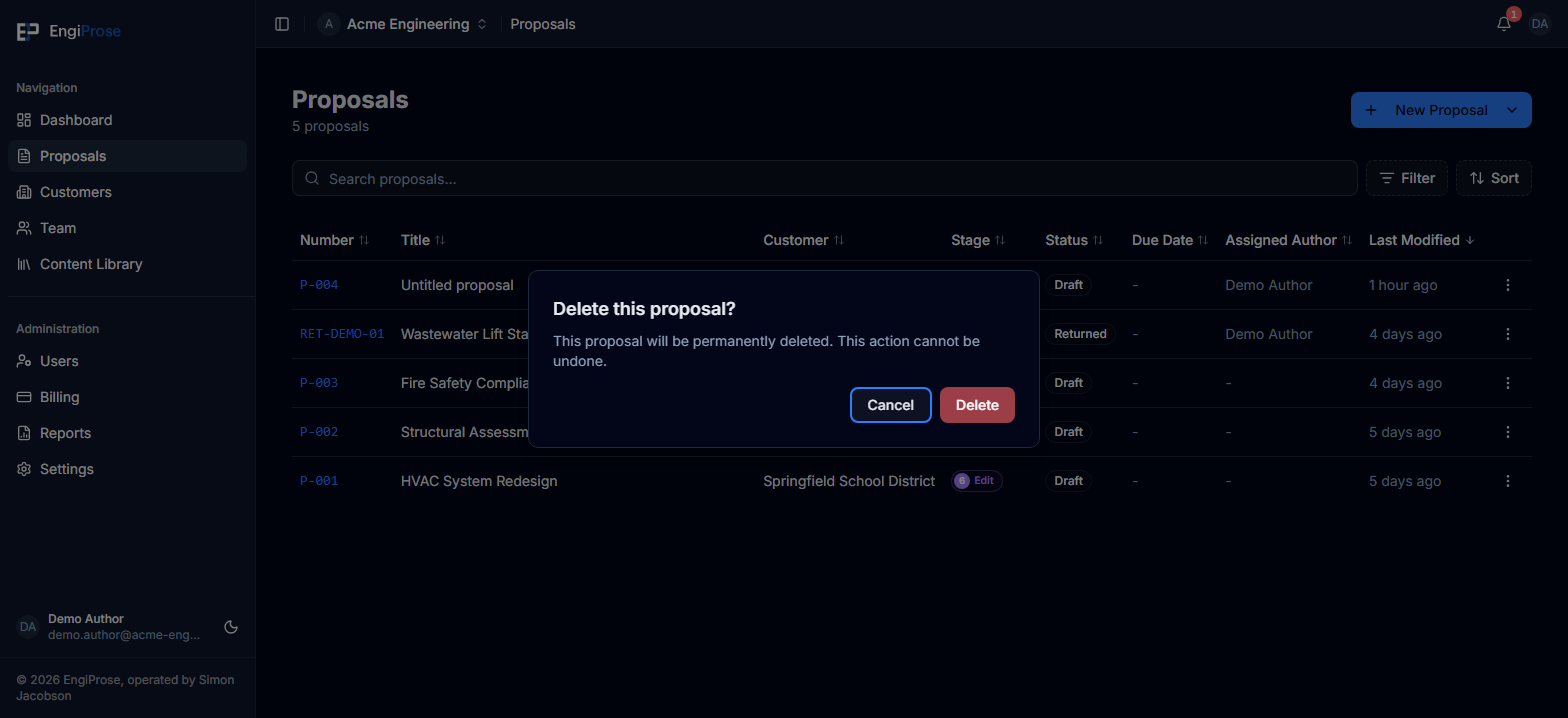Open Settings page
This screenshot has height=718, width=1568.
(127, 469)
